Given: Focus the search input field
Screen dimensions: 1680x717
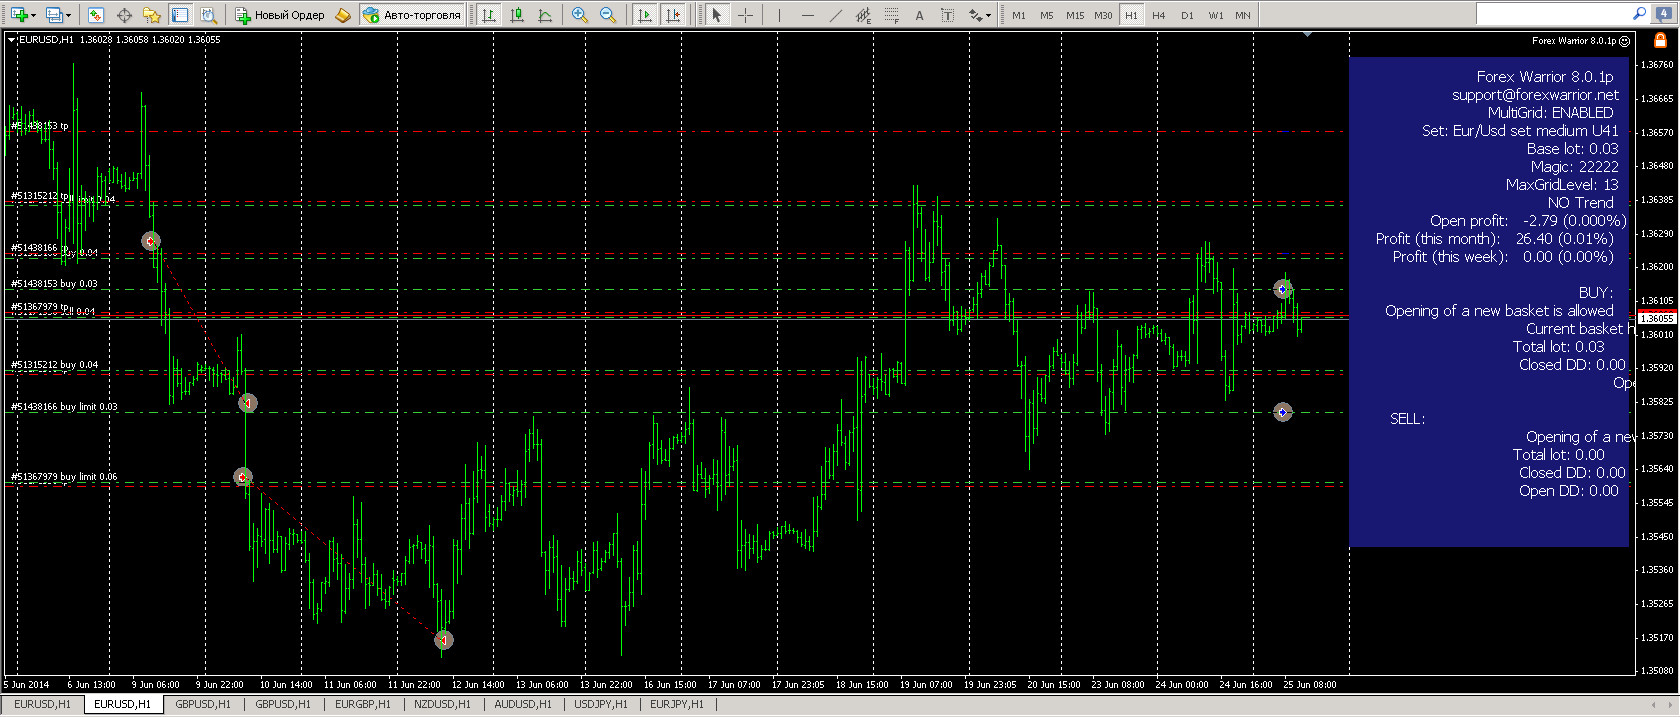Looking at the screenshot, I should (1553, 14).
